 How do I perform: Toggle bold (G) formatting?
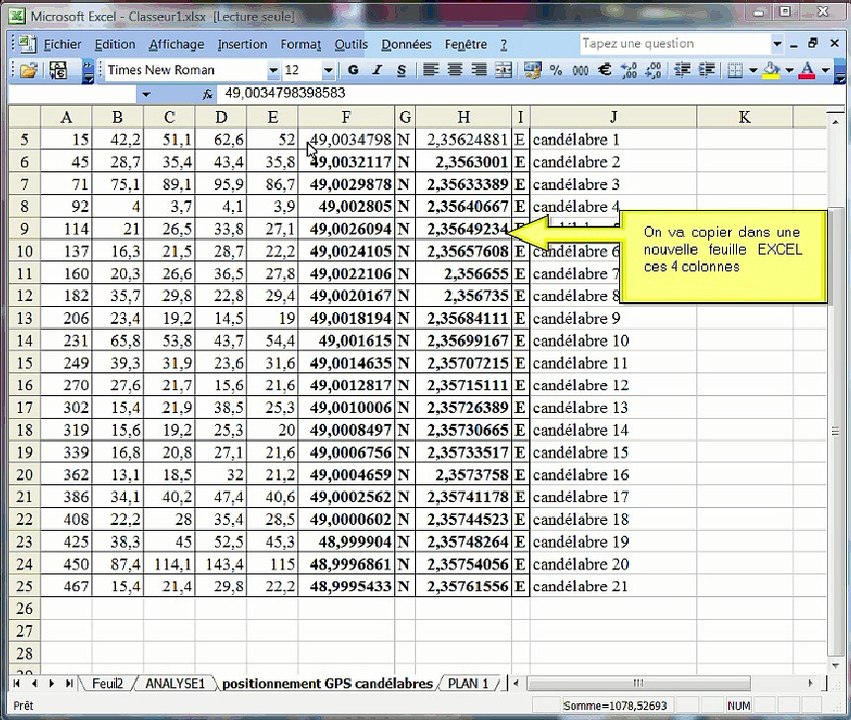(353, 70)
